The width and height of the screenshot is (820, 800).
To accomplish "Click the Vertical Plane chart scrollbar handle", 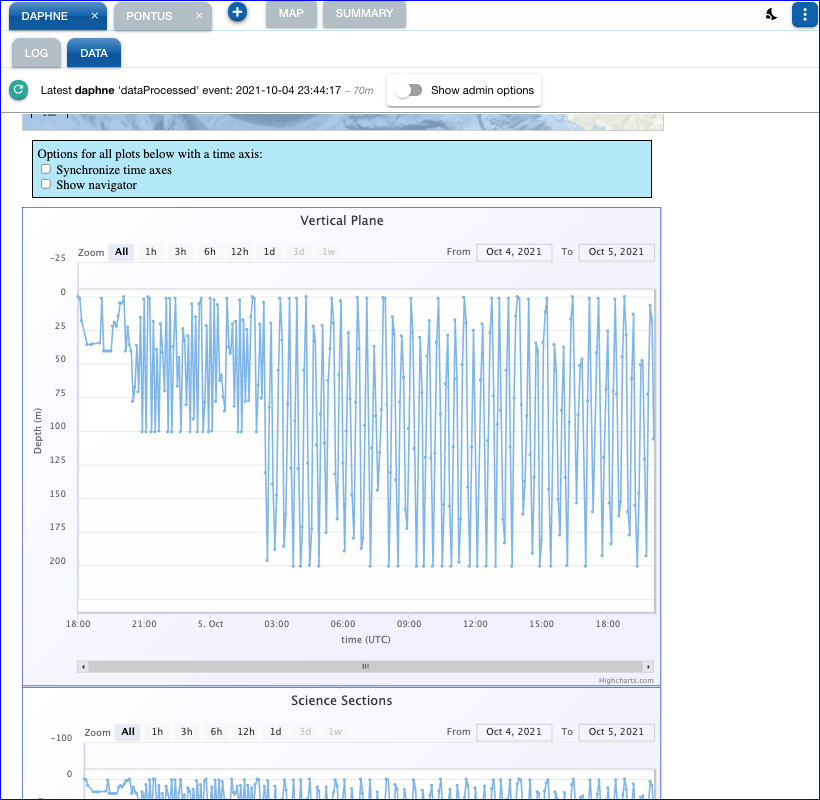I will [365, 666].
